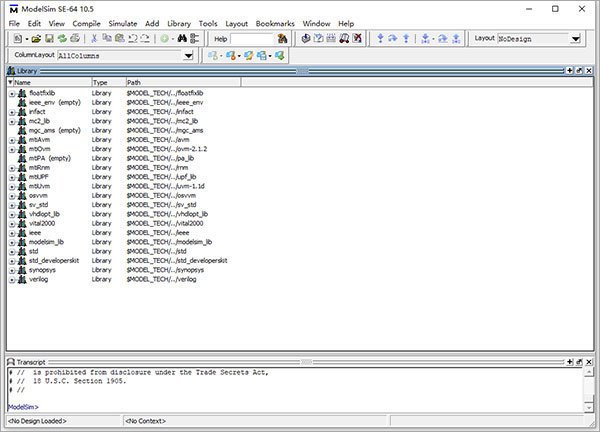Zoom the Transcript panel with plus button

(570, 362)
